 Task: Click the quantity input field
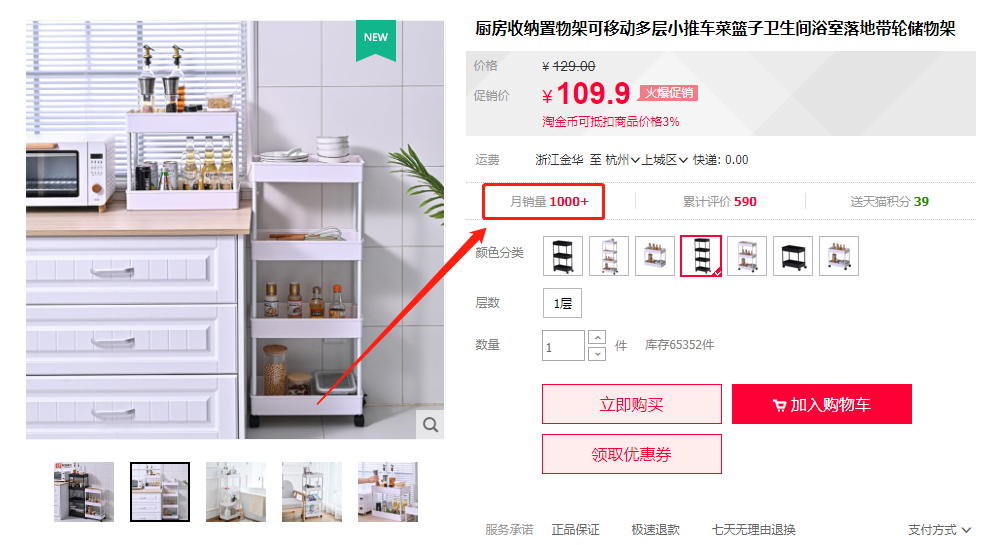tap(563, 346)
